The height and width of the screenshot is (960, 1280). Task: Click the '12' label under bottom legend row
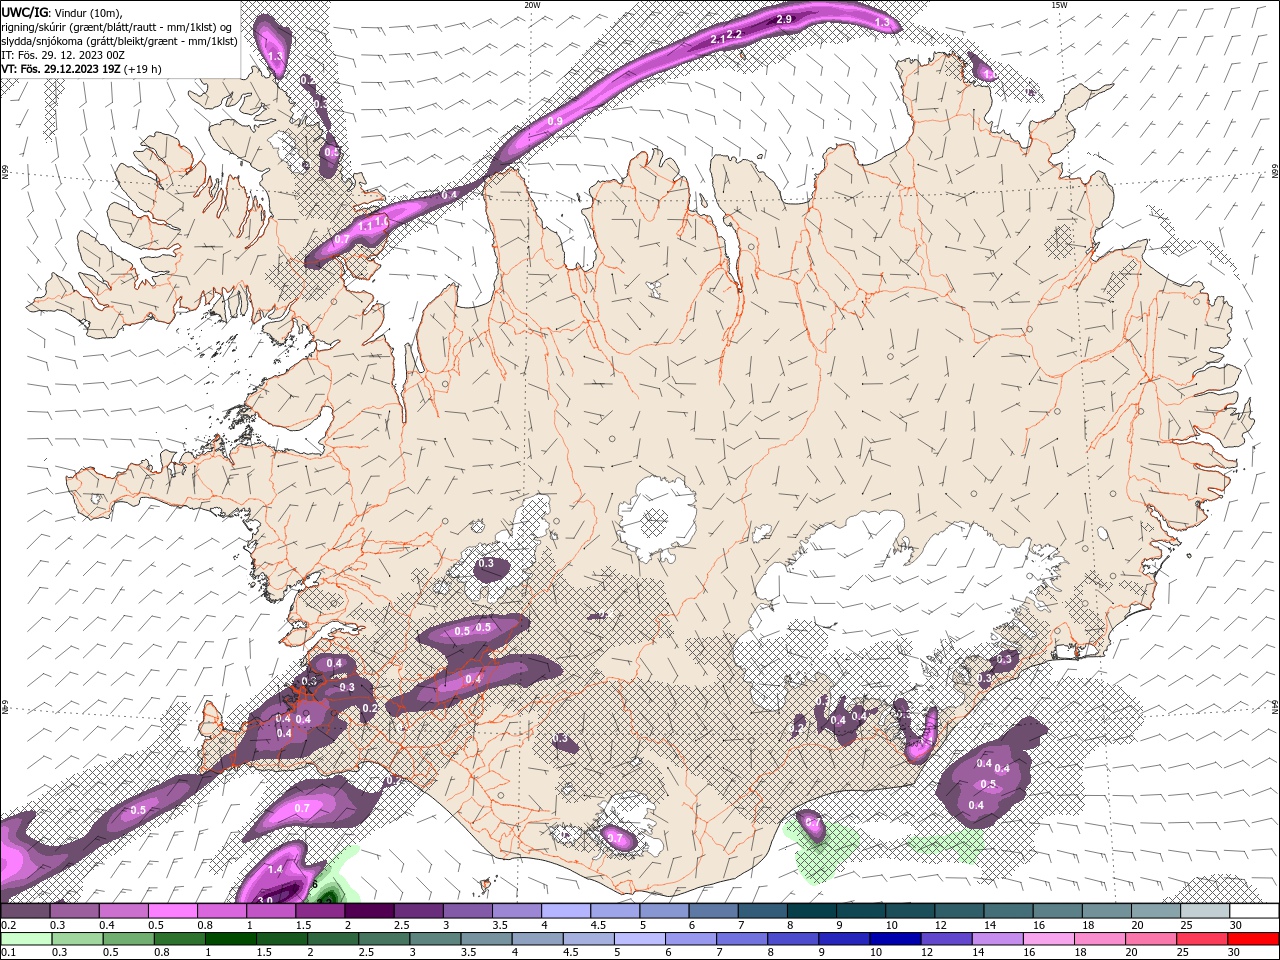[x=926, y=953]
